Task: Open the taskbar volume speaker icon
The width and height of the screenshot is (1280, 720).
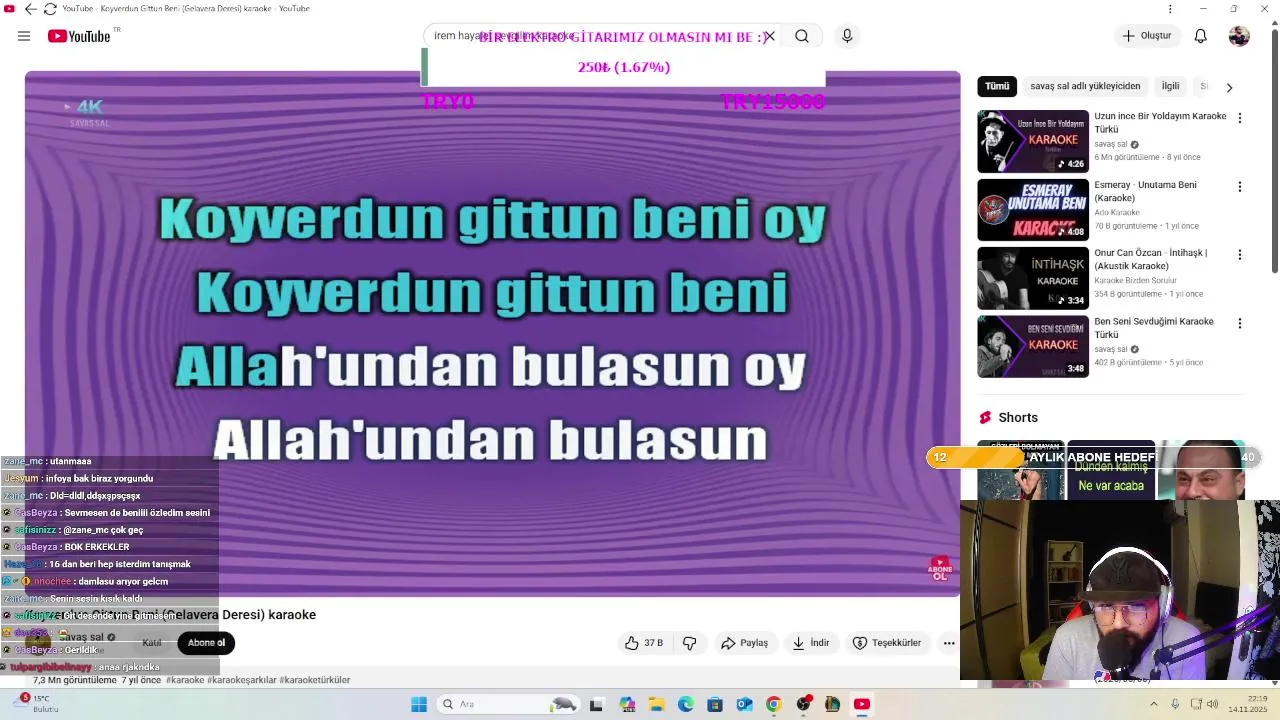Action: (x=1212, y=704)
